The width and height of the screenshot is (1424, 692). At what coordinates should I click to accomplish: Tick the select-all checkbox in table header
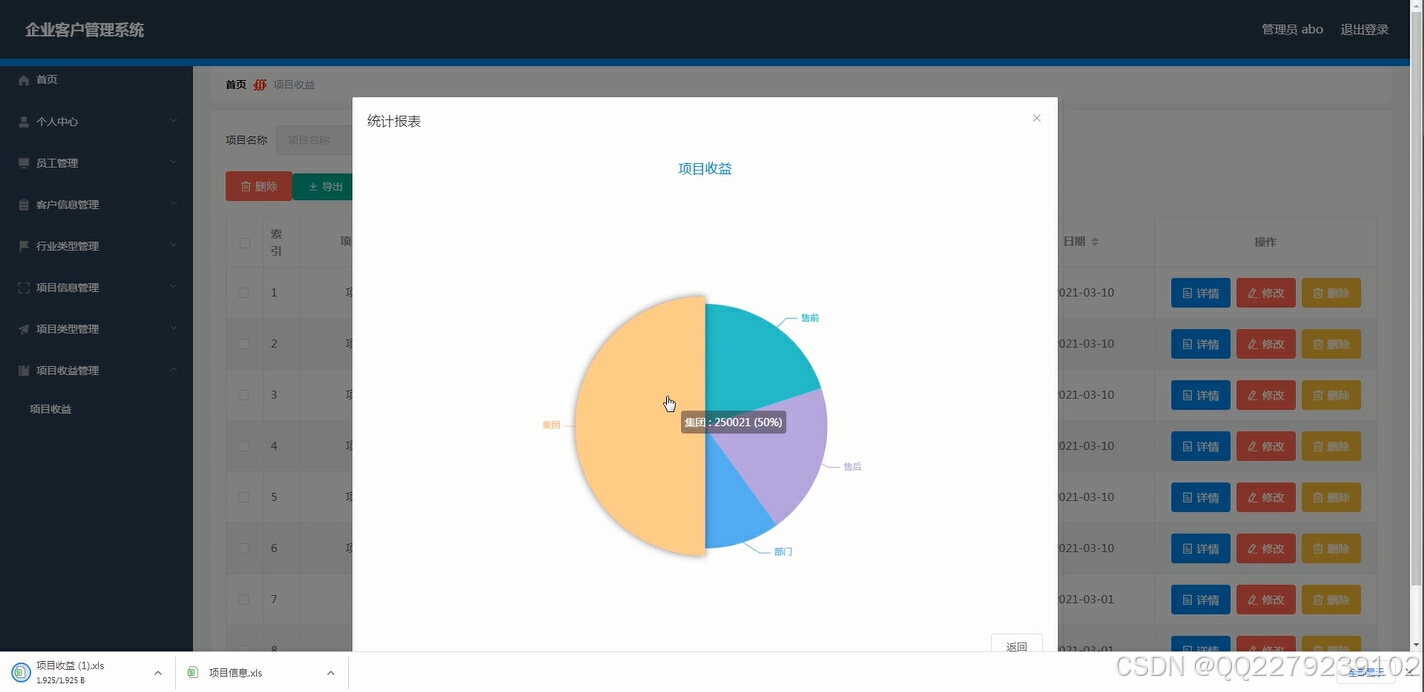pyautogui.click(x=243, y=241)
